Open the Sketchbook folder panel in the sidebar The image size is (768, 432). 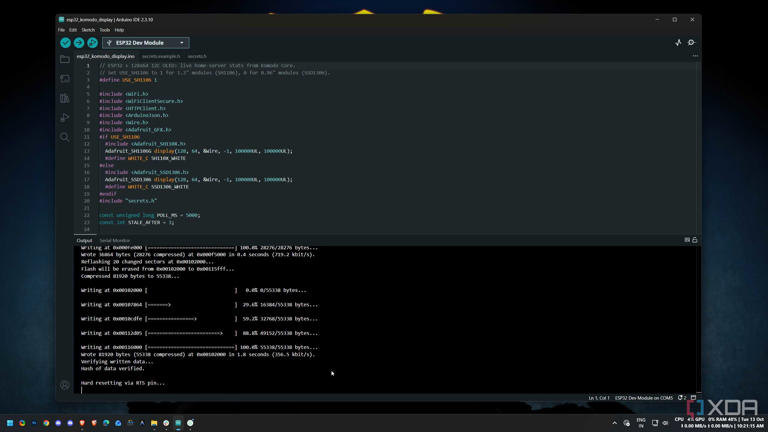65,59
